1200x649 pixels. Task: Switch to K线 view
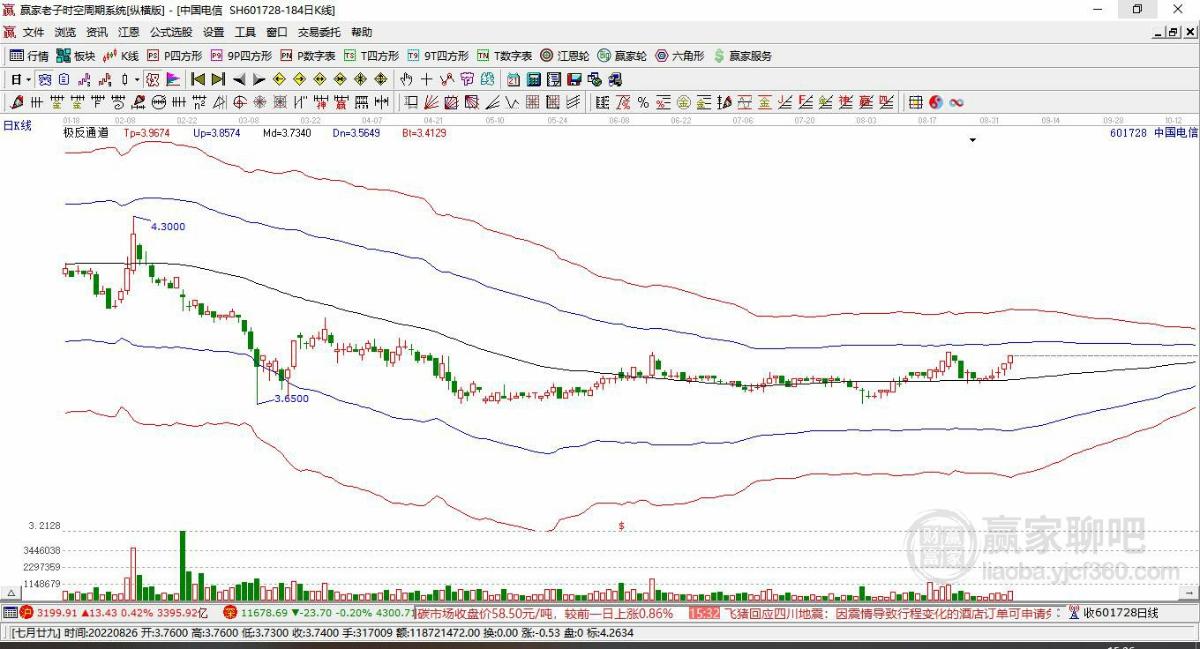tap(122, 56)
